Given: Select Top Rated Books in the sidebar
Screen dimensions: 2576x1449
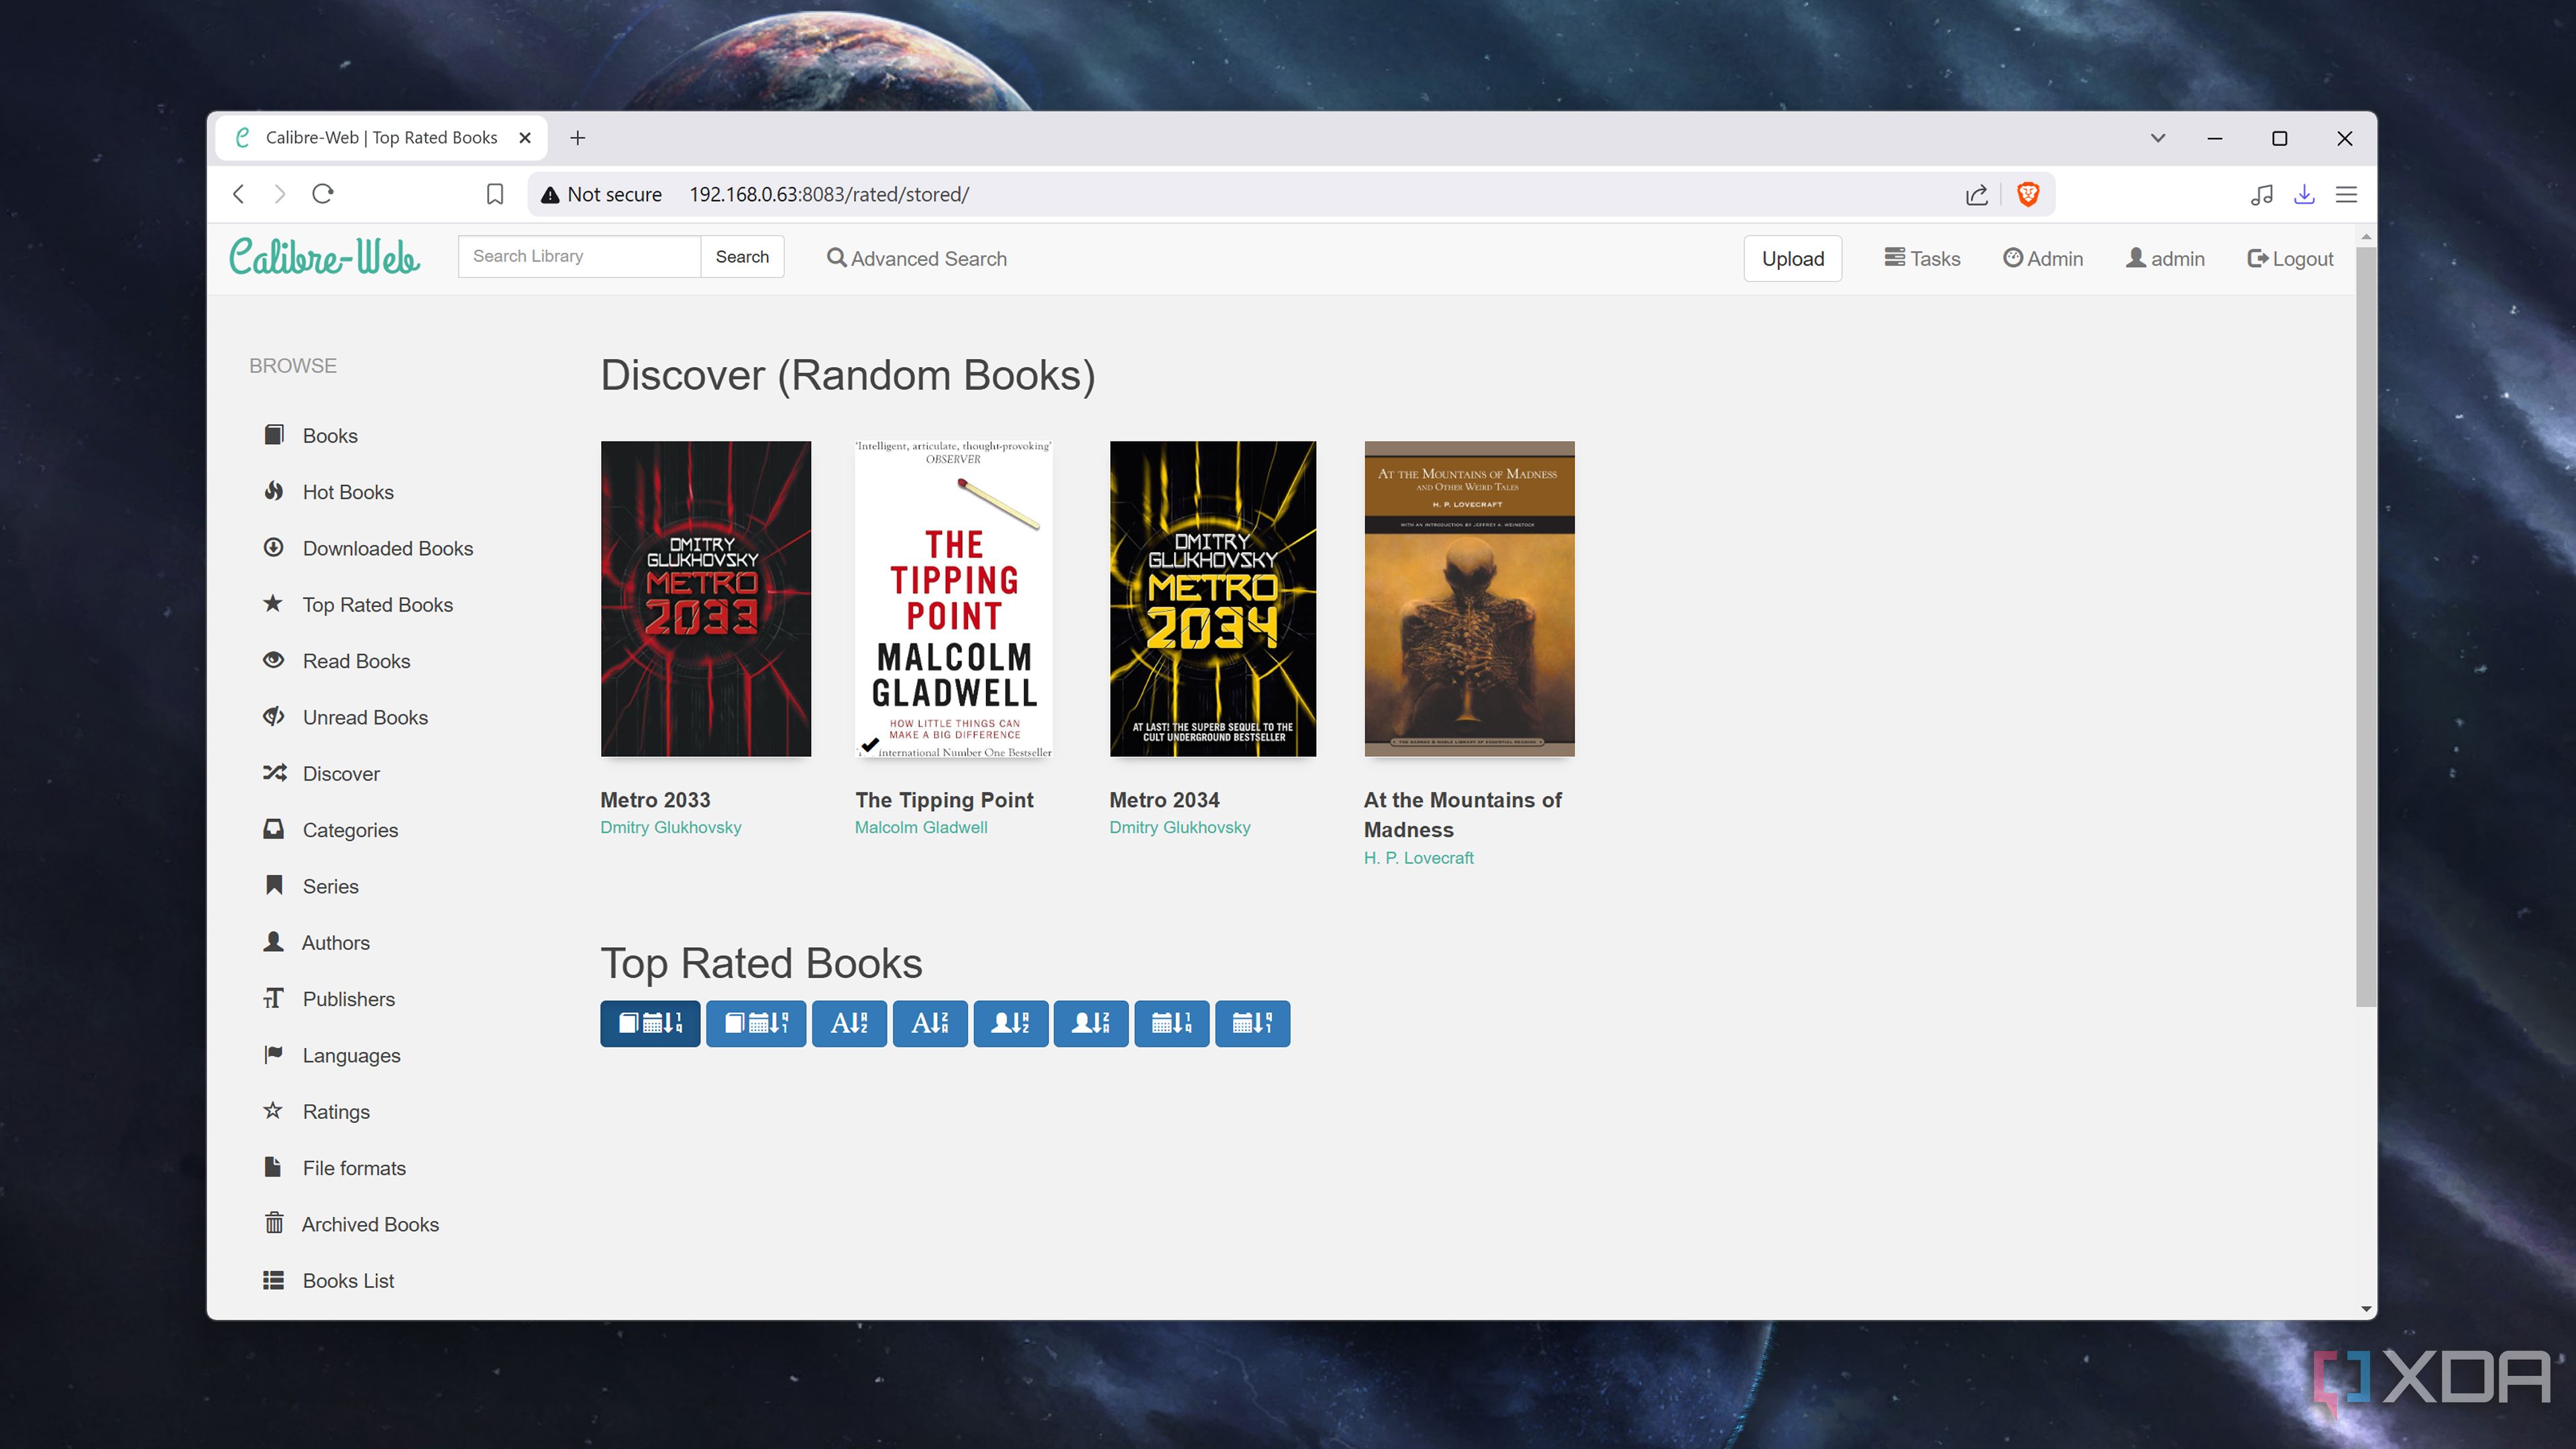Looking at the screenshot, I should pos(378,605).
